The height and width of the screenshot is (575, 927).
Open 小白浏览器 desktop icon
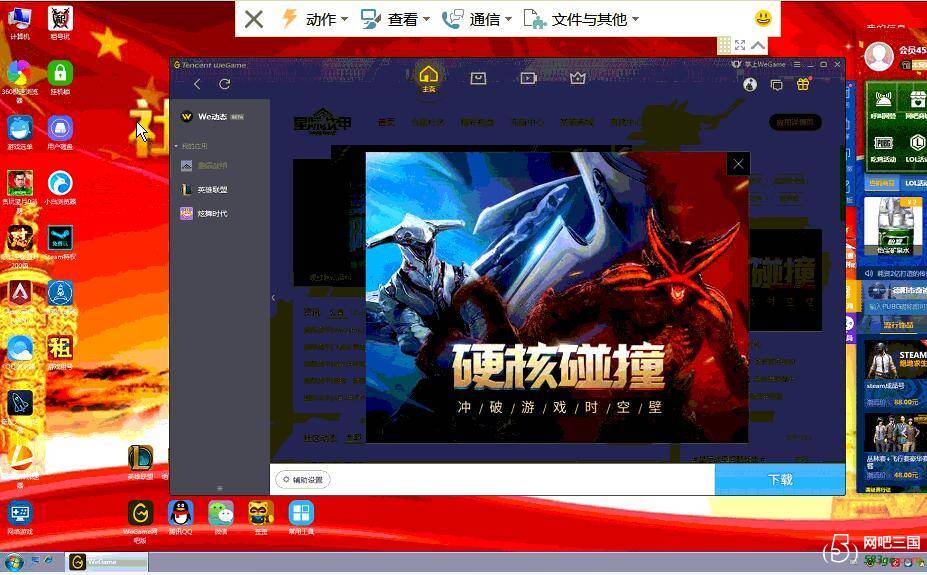click(60, 187)
